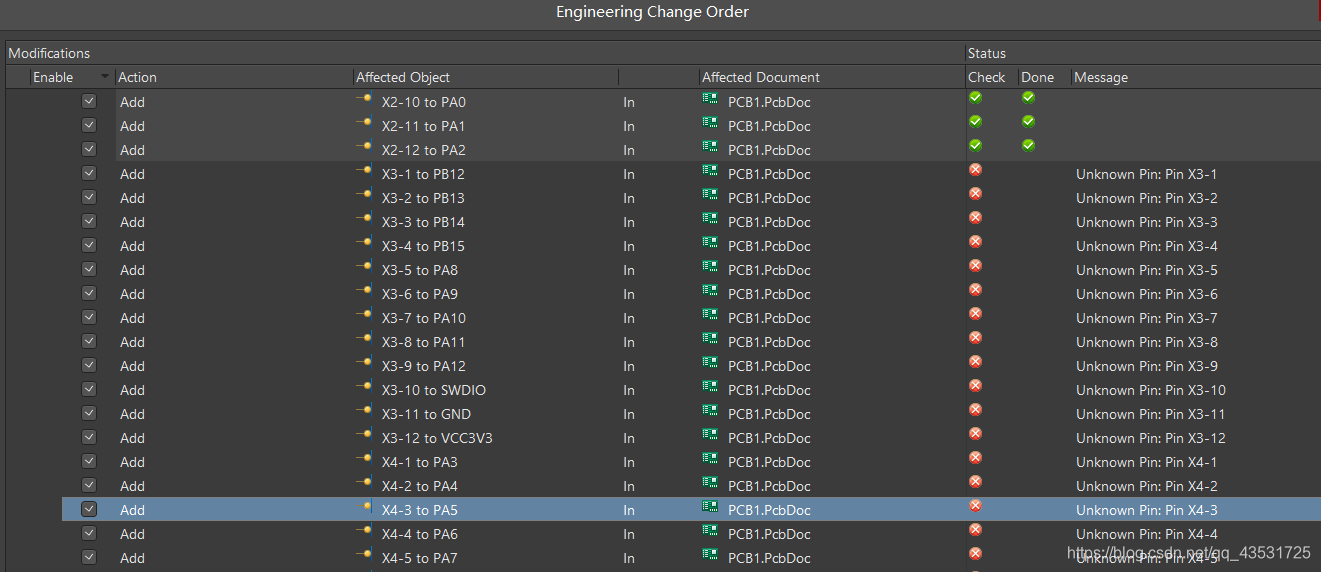Click the net pin icon for X3-10 to SWDIO

pyautogui.click(x=364, y=386)
